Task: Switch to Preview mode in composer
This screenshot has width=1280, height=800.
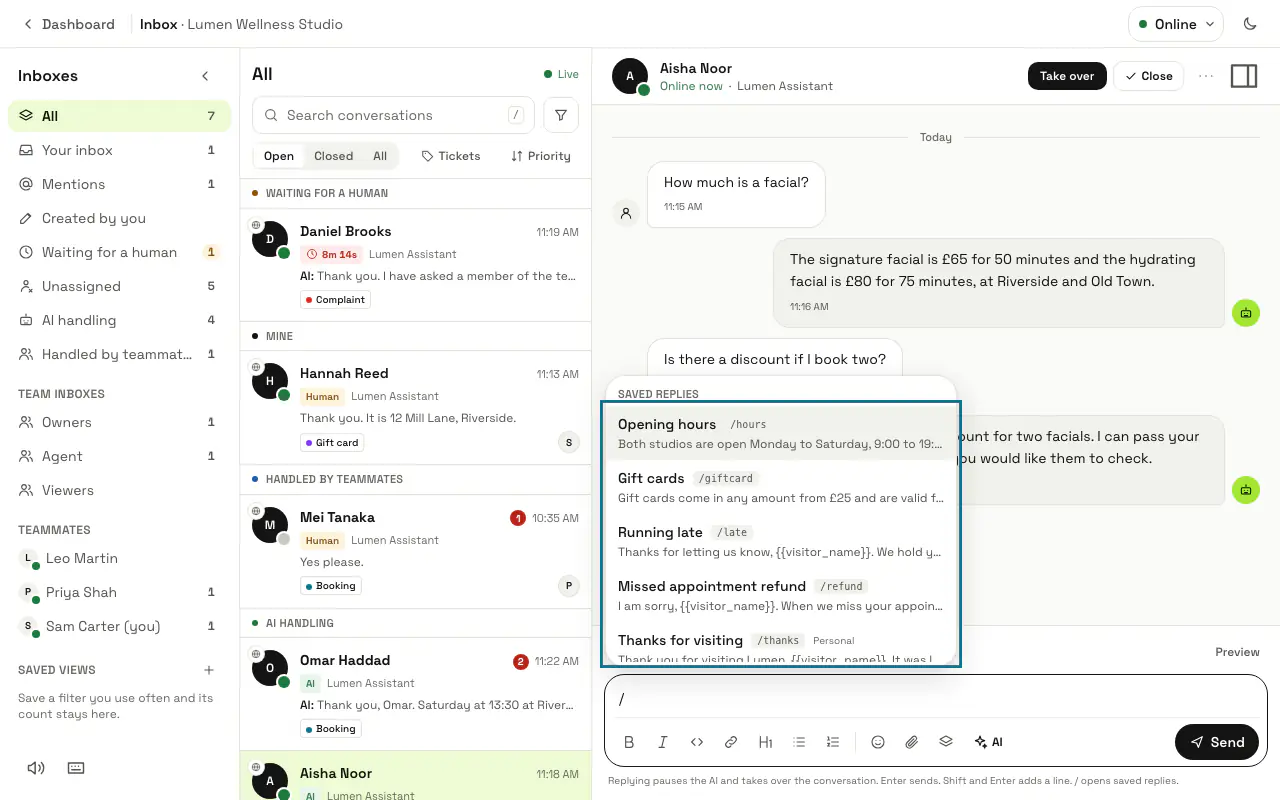Action: 1237,652
